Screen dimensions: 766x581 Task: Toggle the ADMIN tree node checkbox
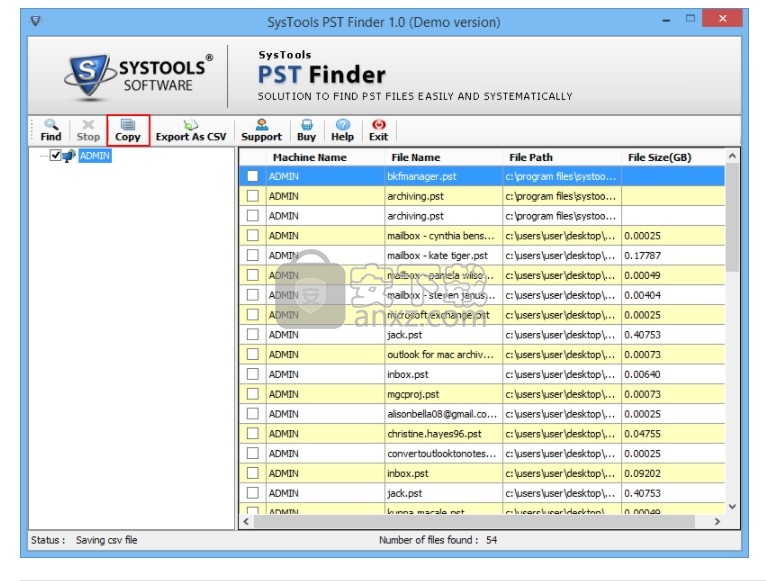pyautogui.click(x=55, y=155)
